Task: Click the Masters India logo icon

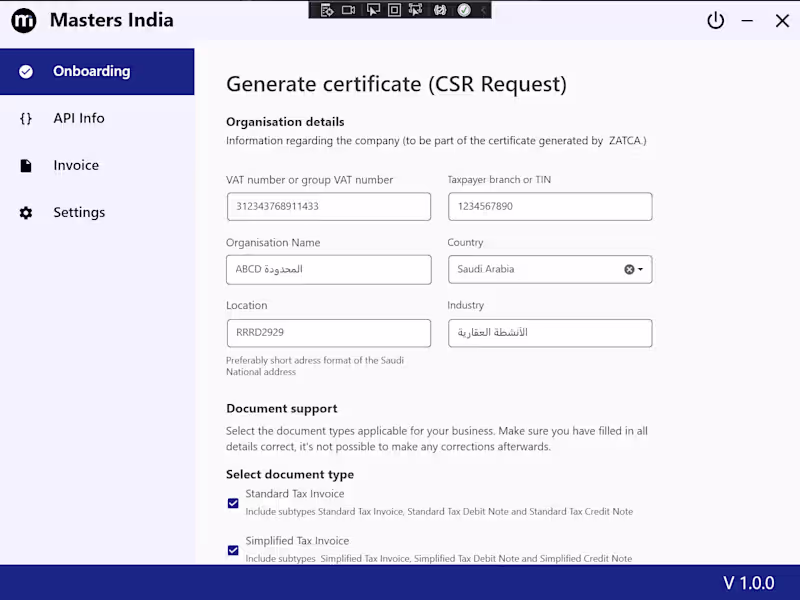Action: [x=24, y=20]
